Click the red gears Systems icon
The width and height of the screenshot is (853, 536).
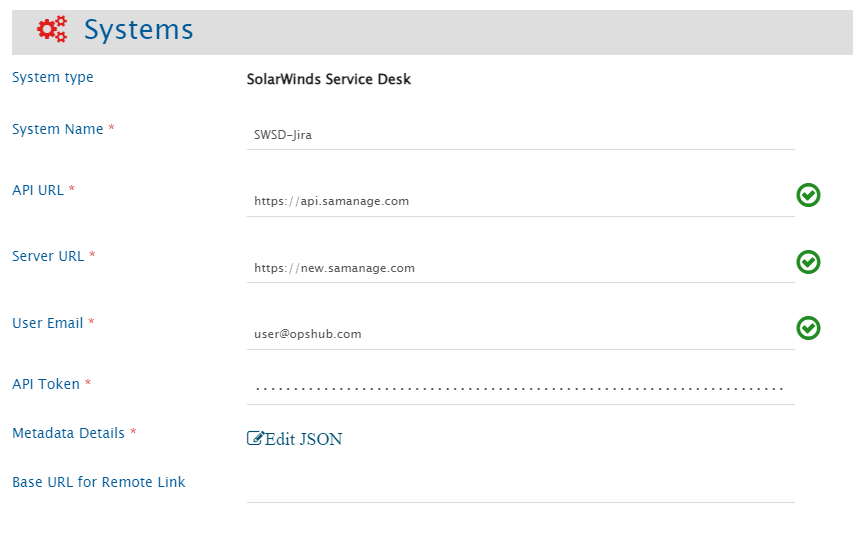click(x=52, y=30)
